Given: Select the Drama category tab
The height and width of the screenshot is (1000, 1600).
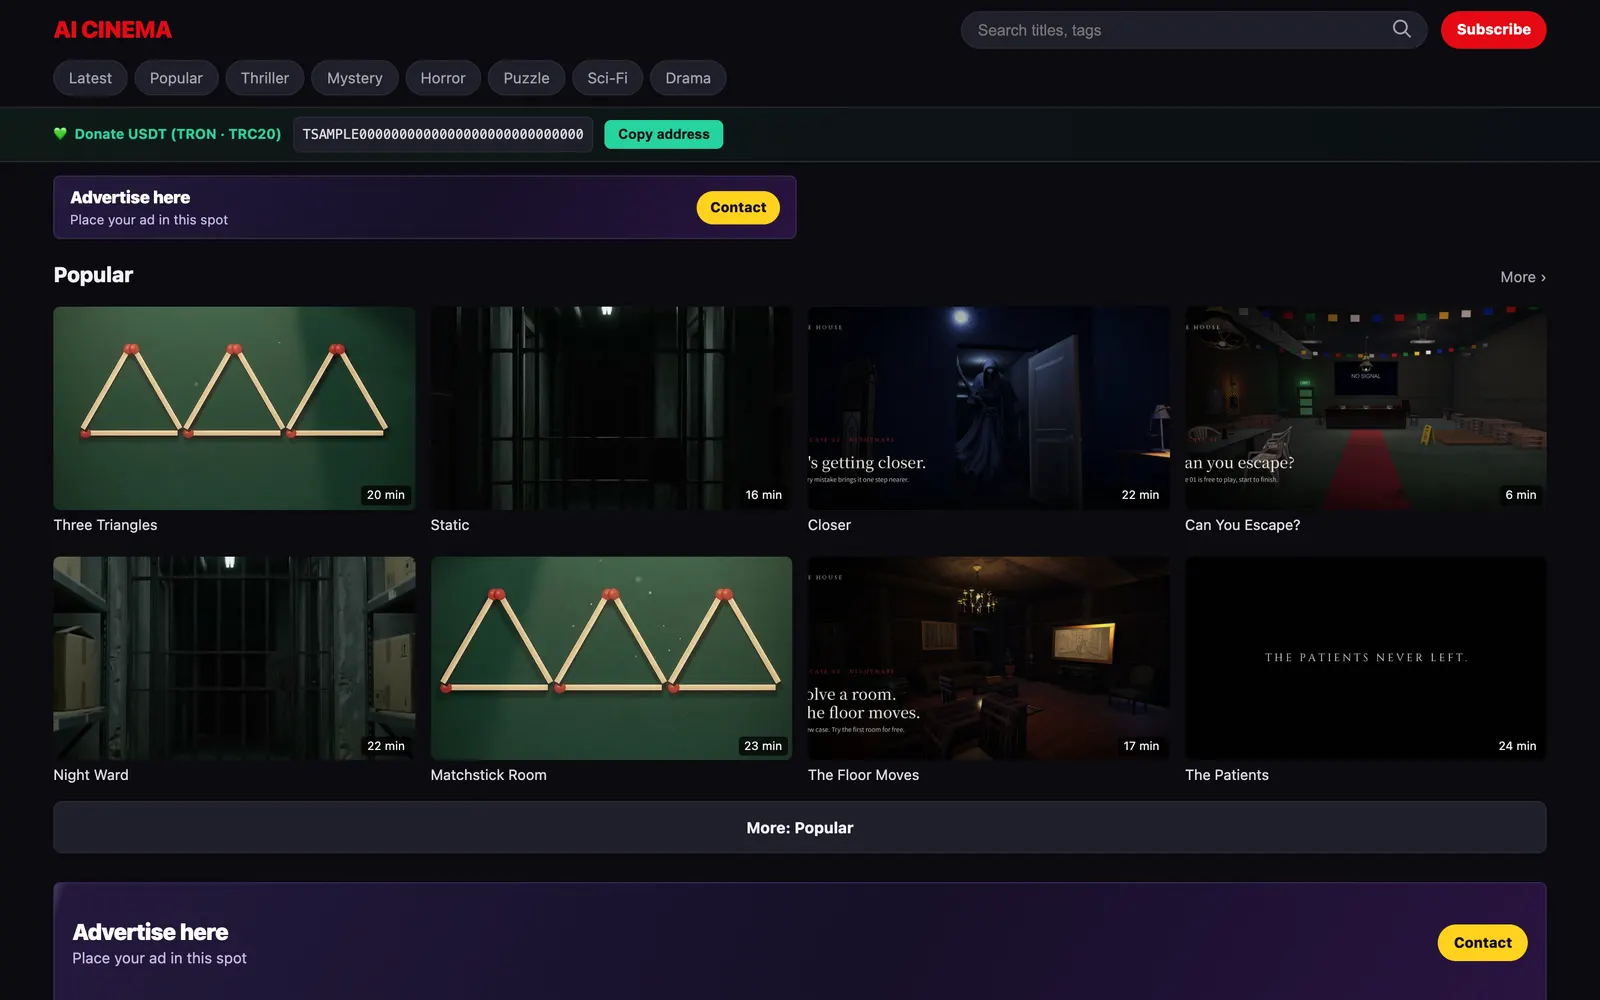Looking at the screenshot, I should click(x=688, y=78).
